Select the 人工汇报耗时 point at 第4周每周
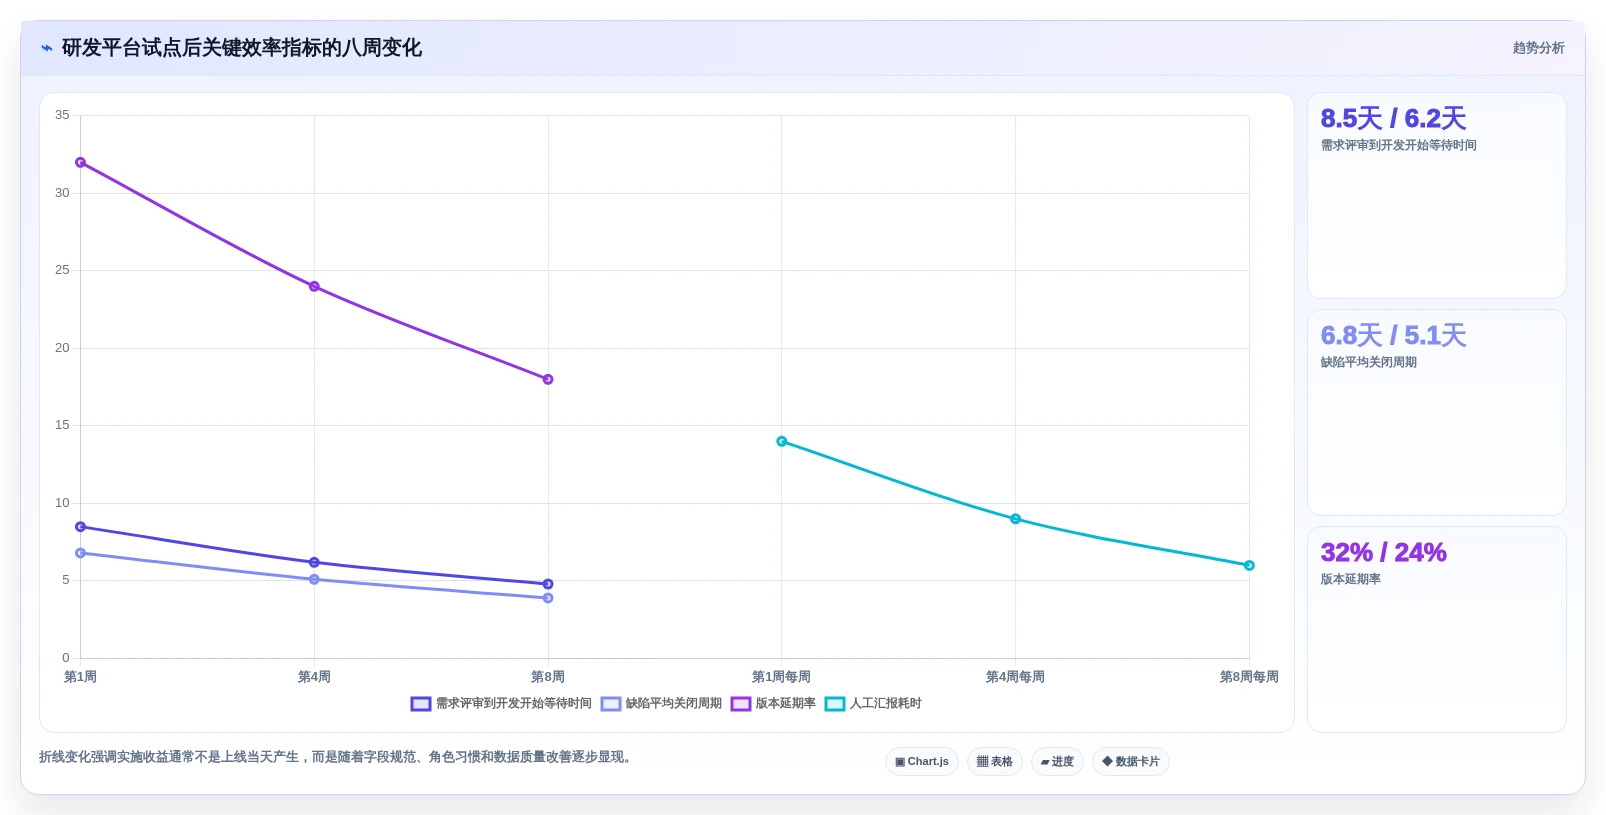This screenshot has width=1606, height=815. (x=1015, y=519)
